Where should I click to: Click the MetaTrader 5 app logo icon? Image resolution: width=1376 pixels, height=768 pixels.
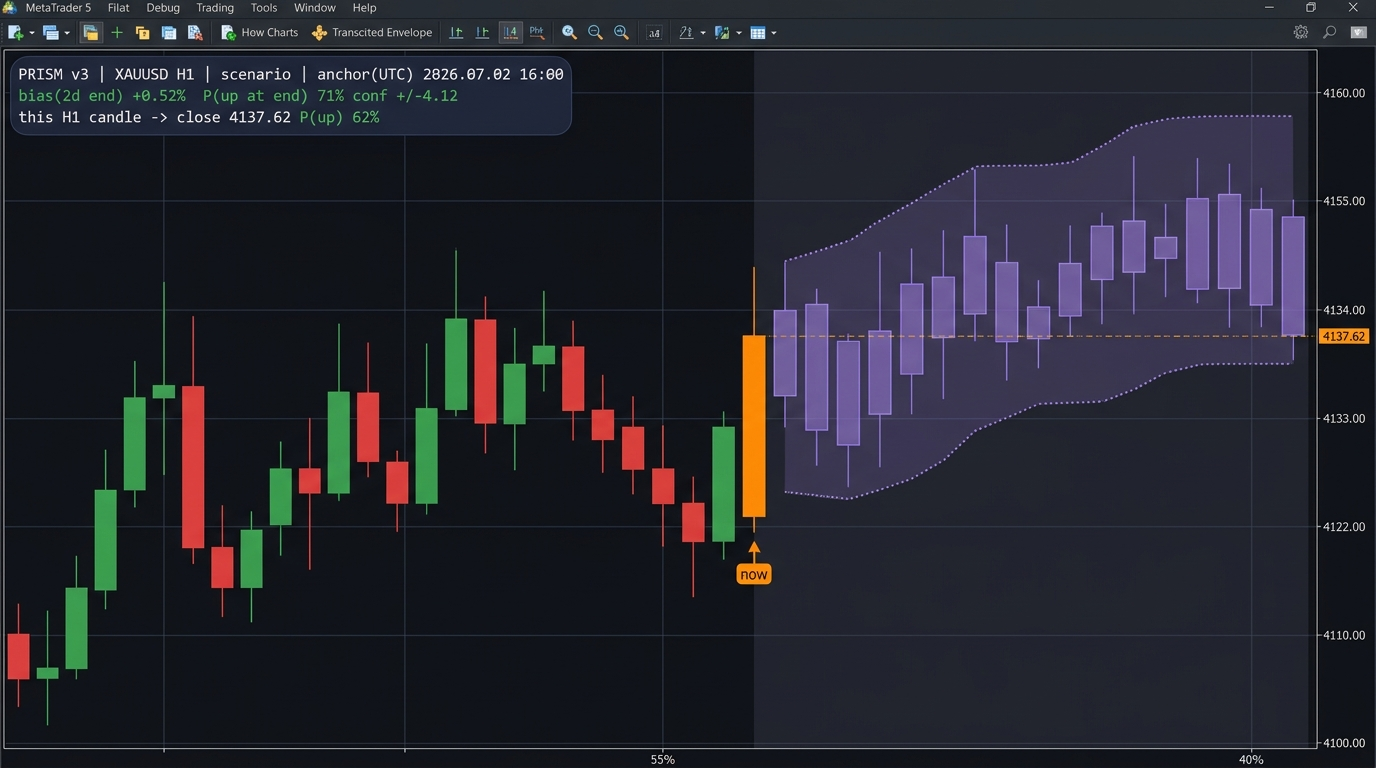click(x=10, y=7)
